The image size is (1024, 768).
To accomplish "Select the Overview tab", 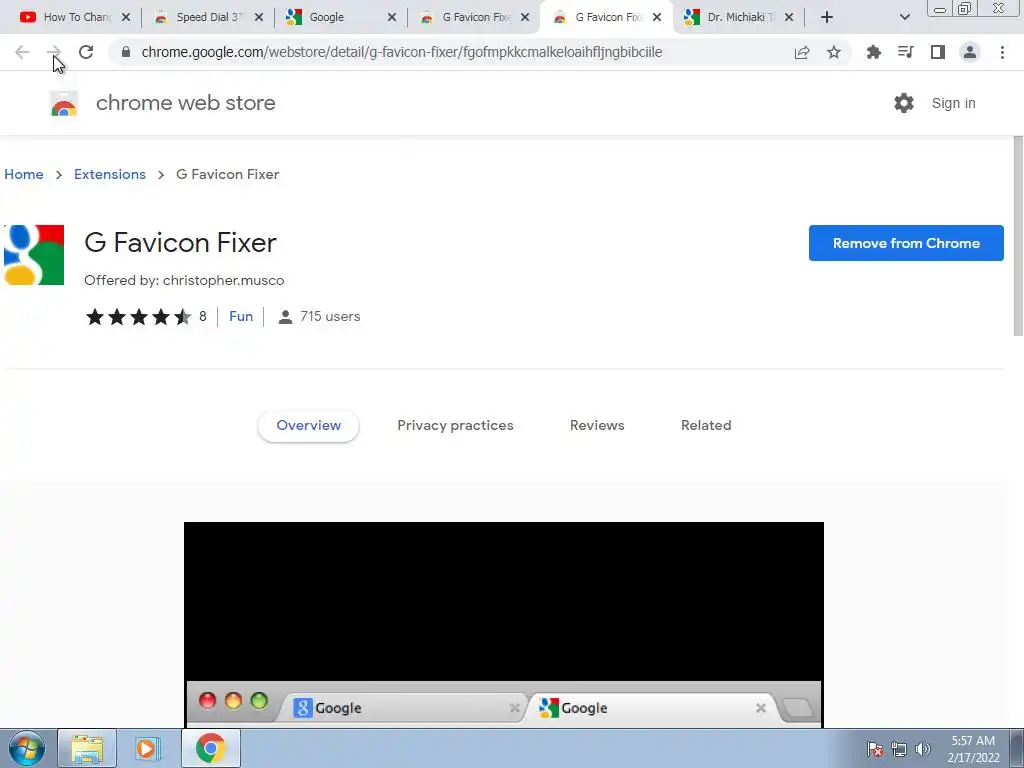I will [x=308, y=425].
